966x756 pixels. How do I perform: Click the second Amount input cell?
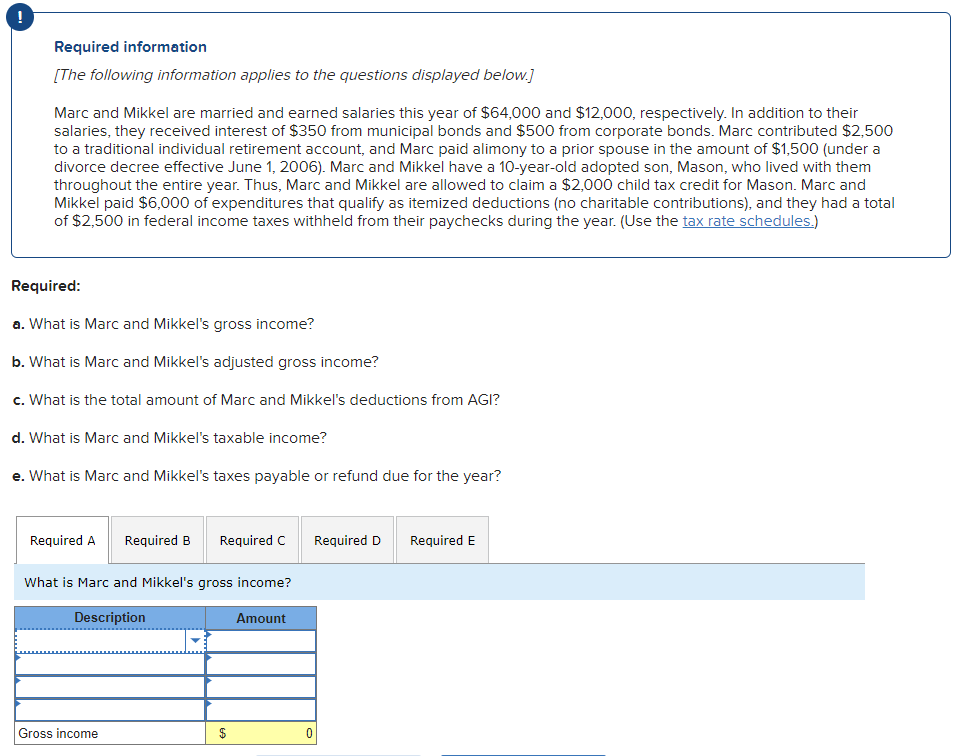click(261, 663)
